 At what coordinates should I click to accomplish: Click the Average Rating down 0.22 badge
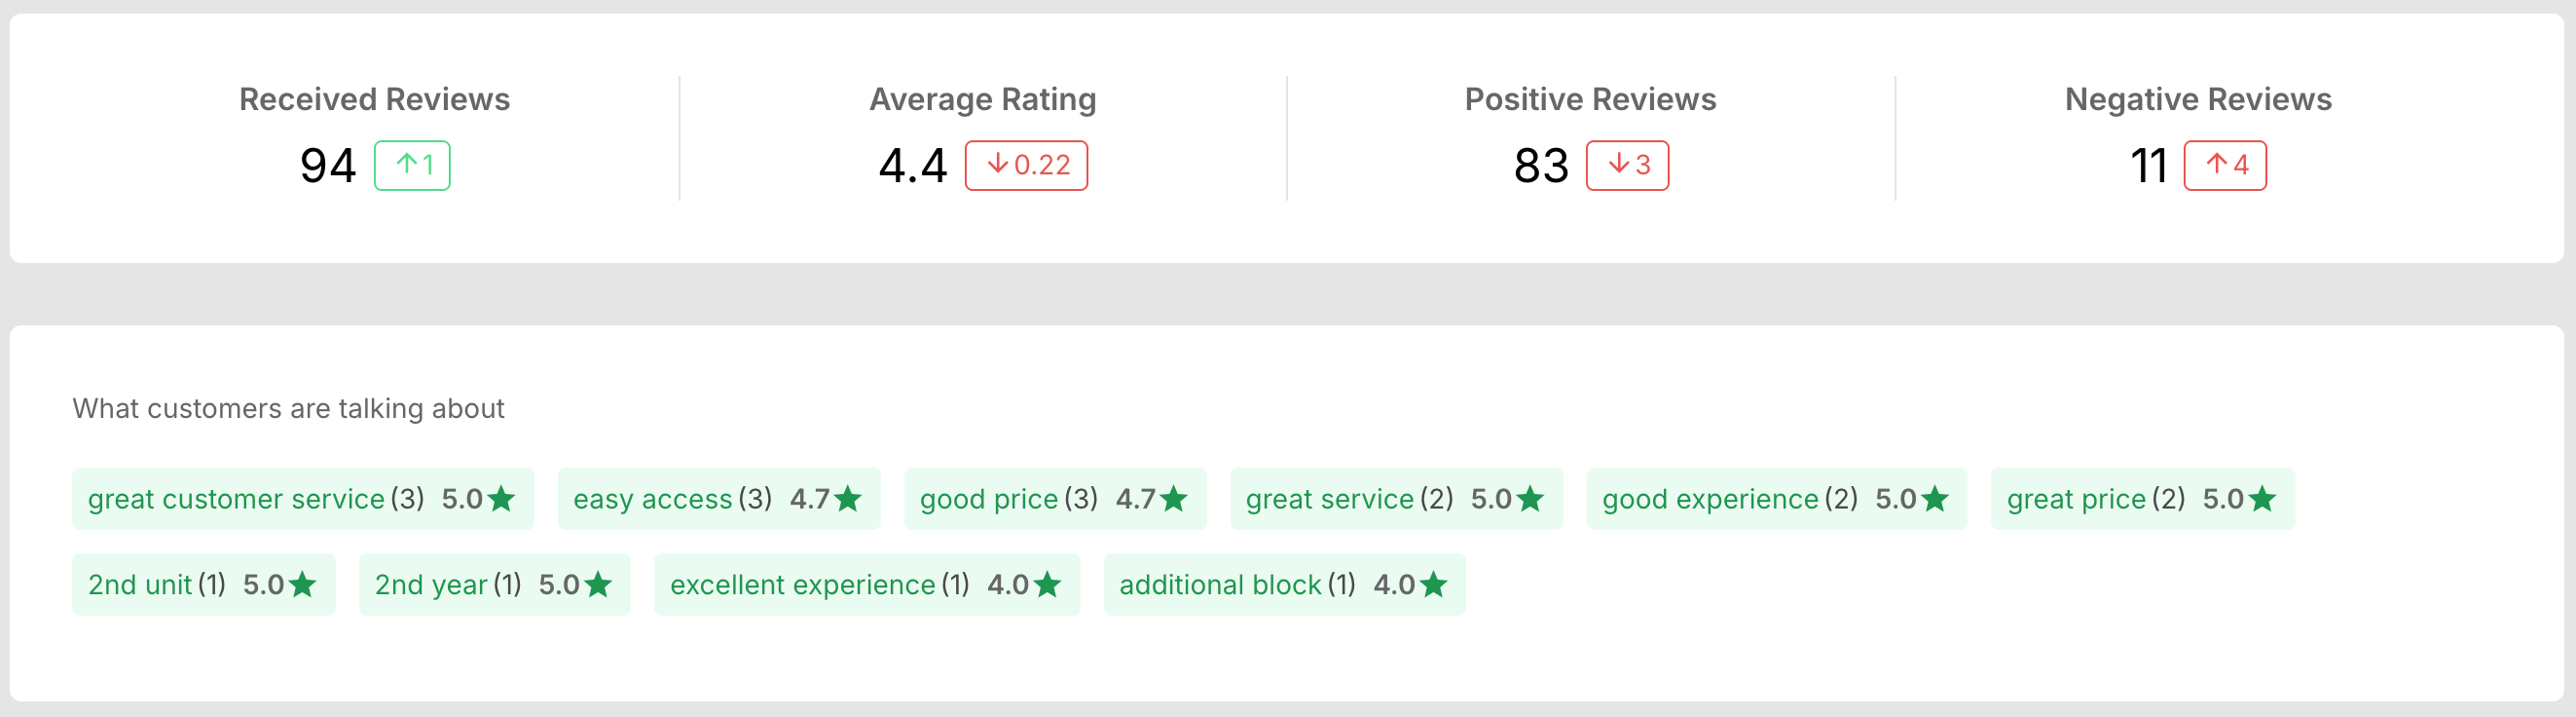click(1026, 165)
